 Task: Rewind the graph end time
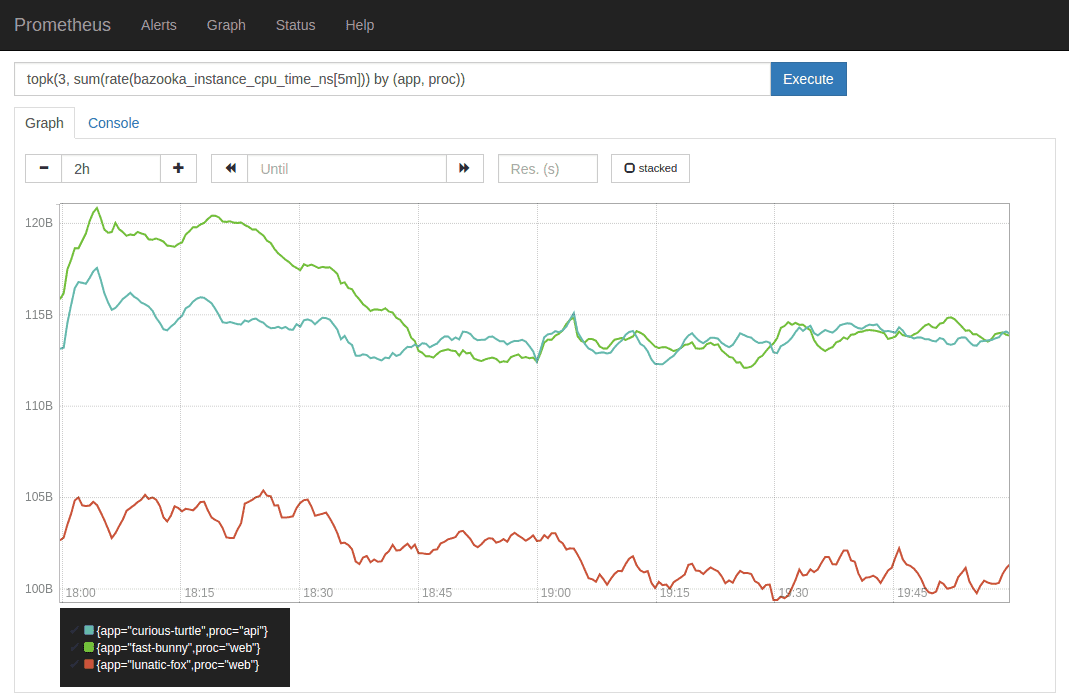[230, 169]
